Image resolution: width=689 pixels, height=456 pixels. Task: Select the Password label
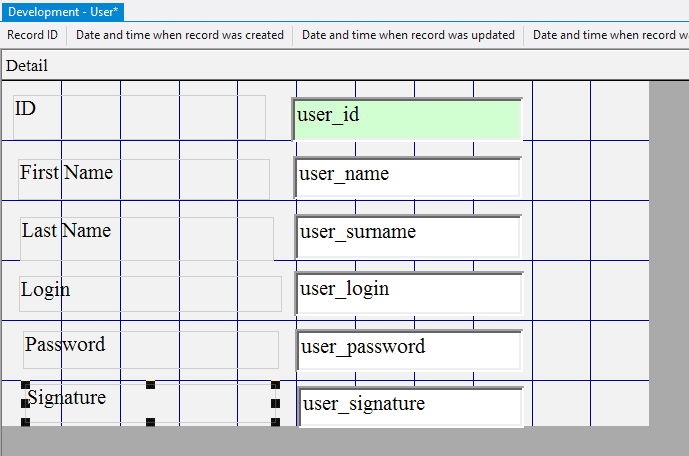coord(65,344)
